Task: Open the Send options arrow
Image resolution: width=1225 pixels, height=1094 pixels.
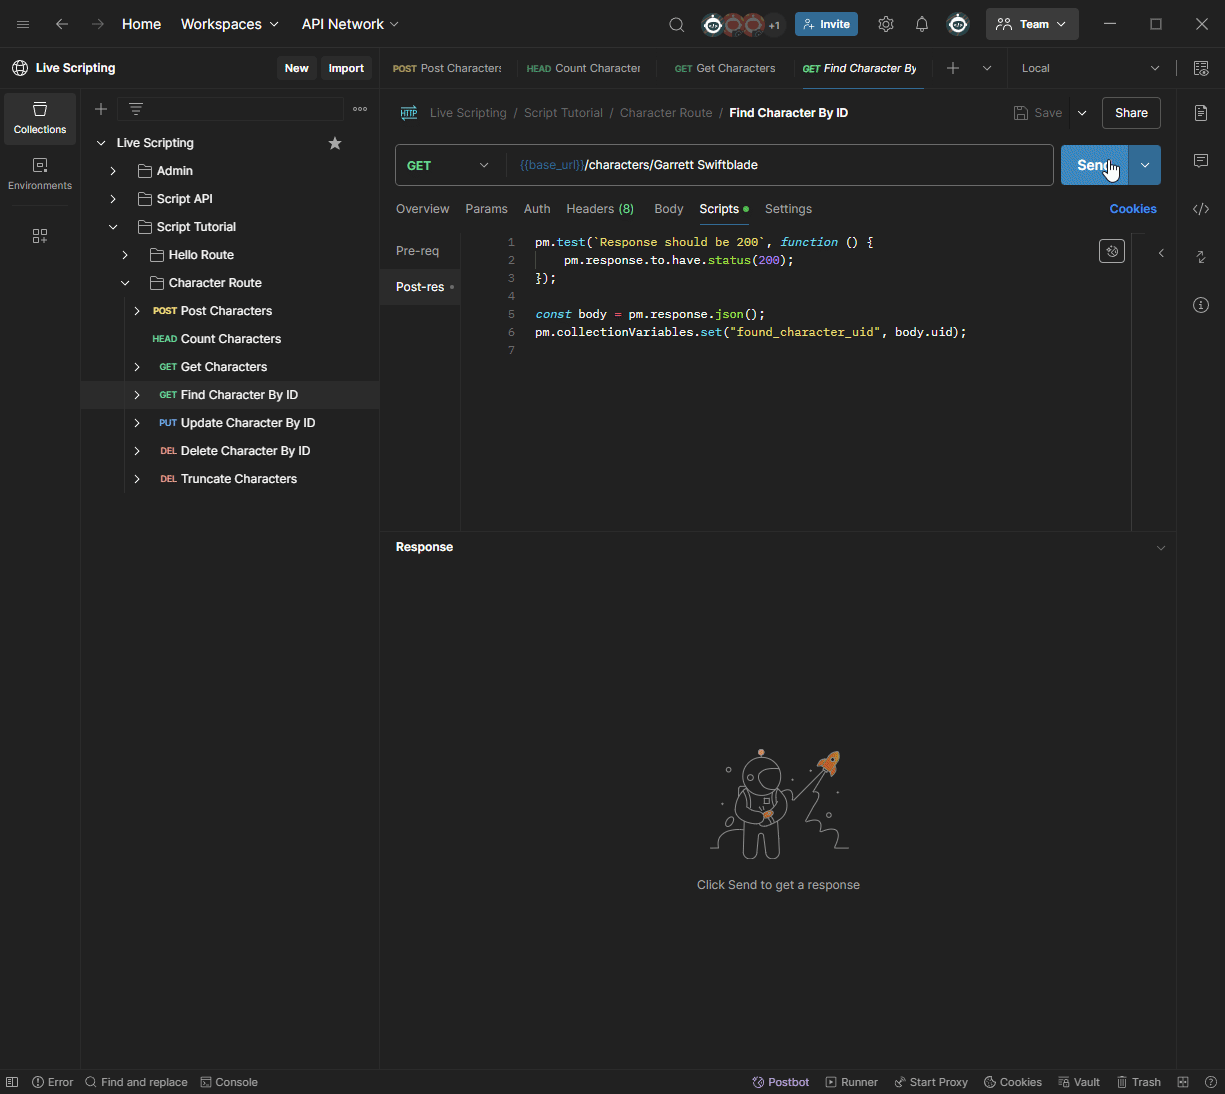Action: coord(1145,165)
